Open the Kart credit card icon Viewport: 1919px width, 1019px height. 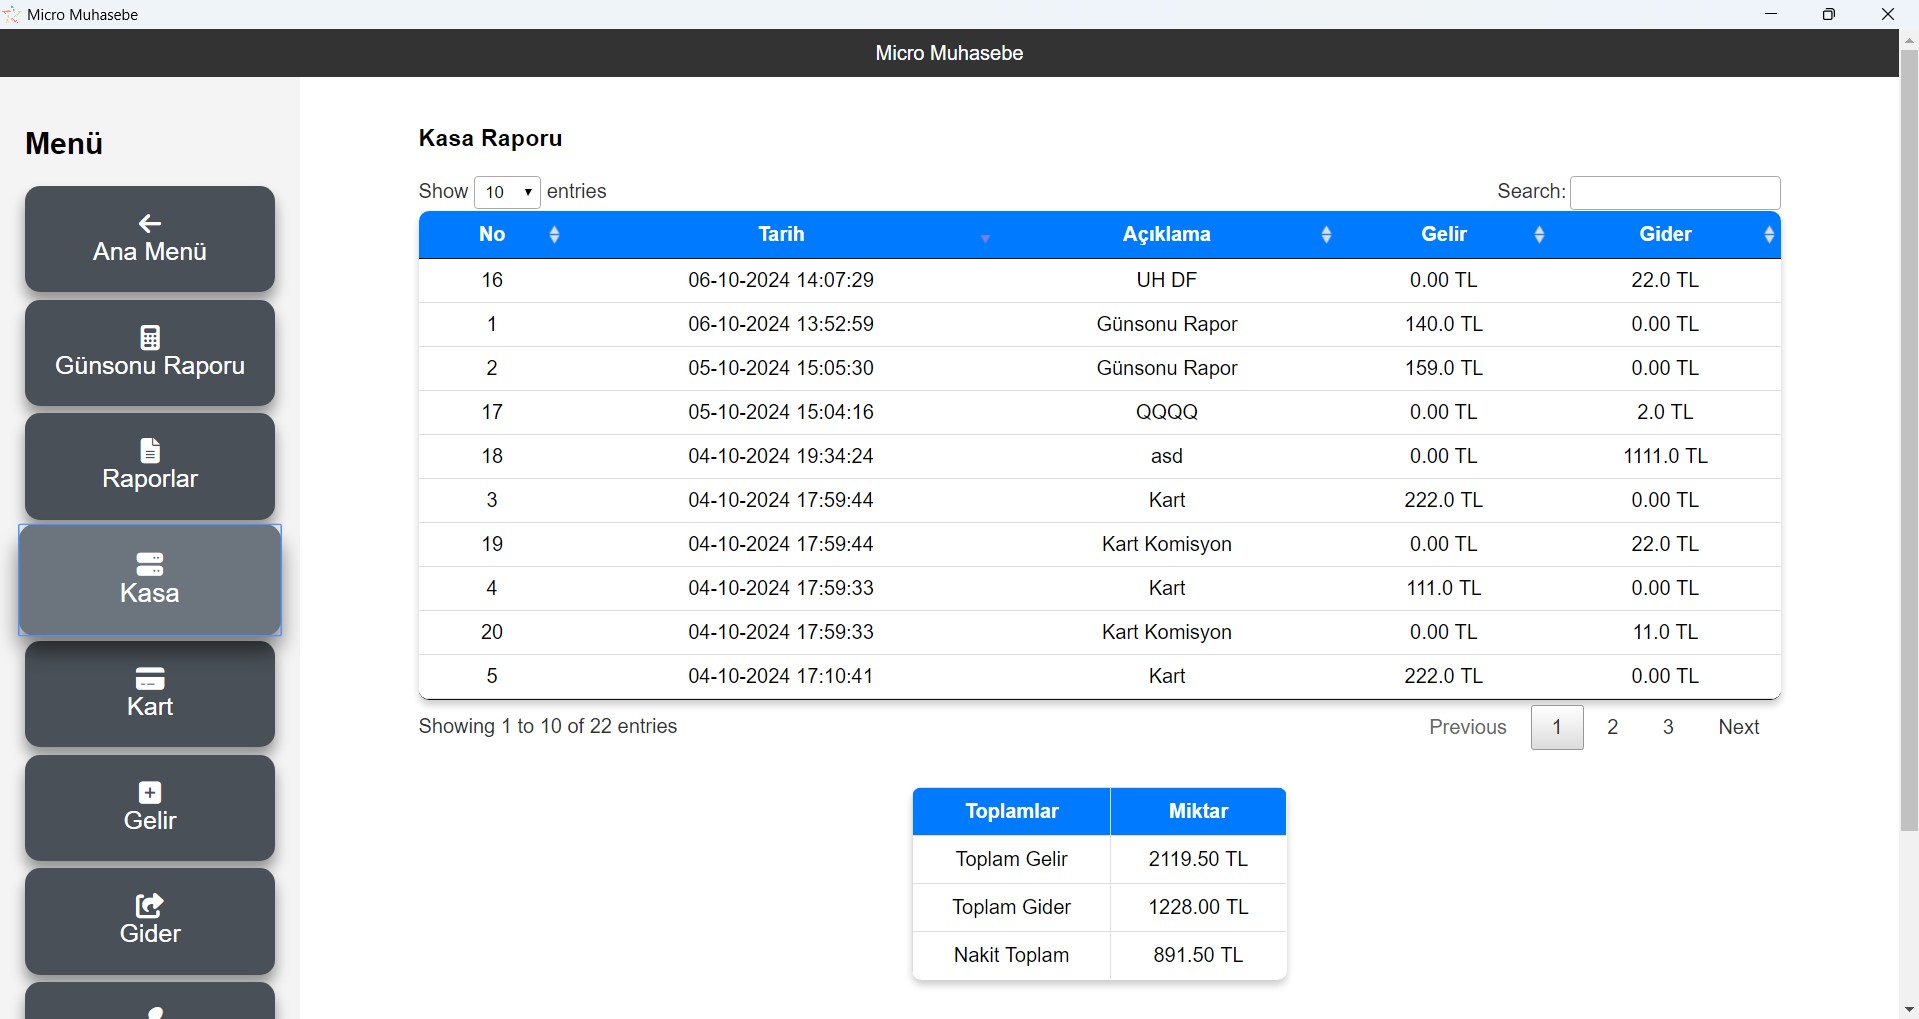(150, 678)
